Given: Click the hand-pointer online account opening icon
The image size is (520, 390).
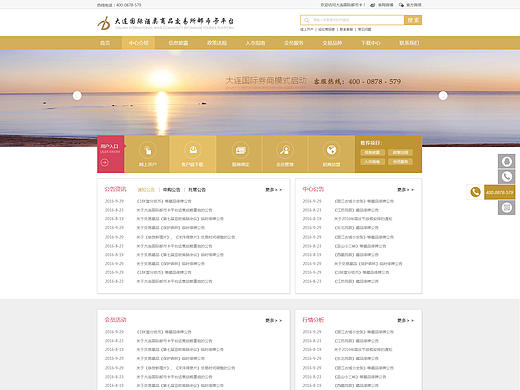Looking at the screenshot, I should tap(147, 150).
